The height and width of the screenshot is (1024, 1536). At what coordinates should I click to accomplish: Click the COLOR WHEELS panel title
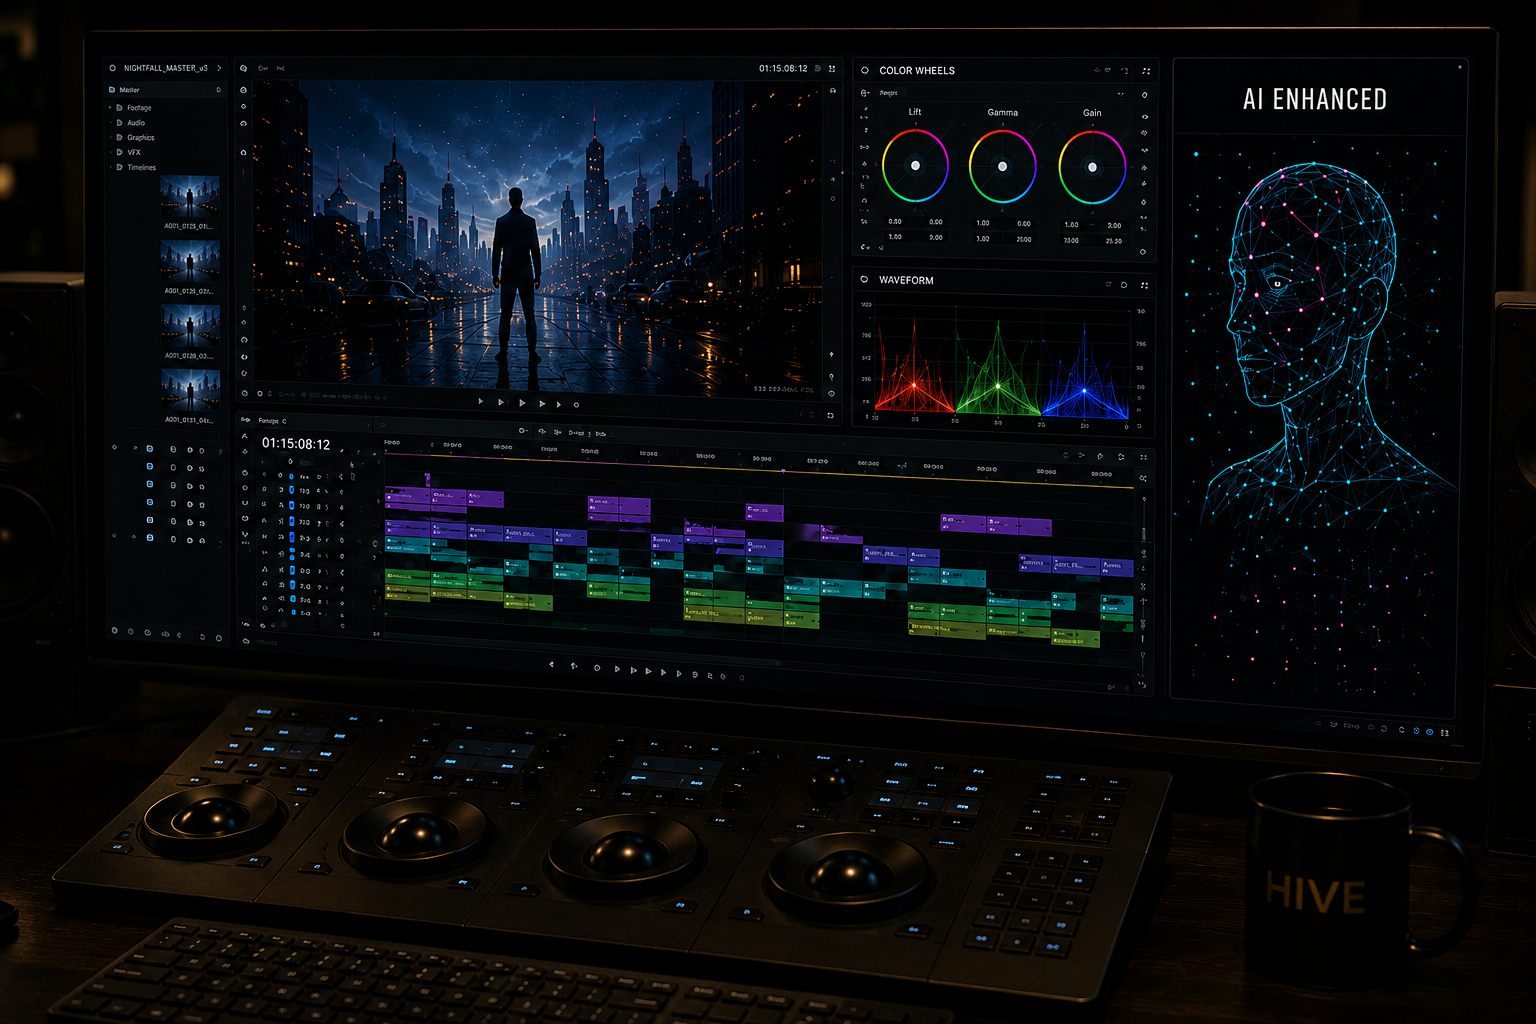point(917,71)
